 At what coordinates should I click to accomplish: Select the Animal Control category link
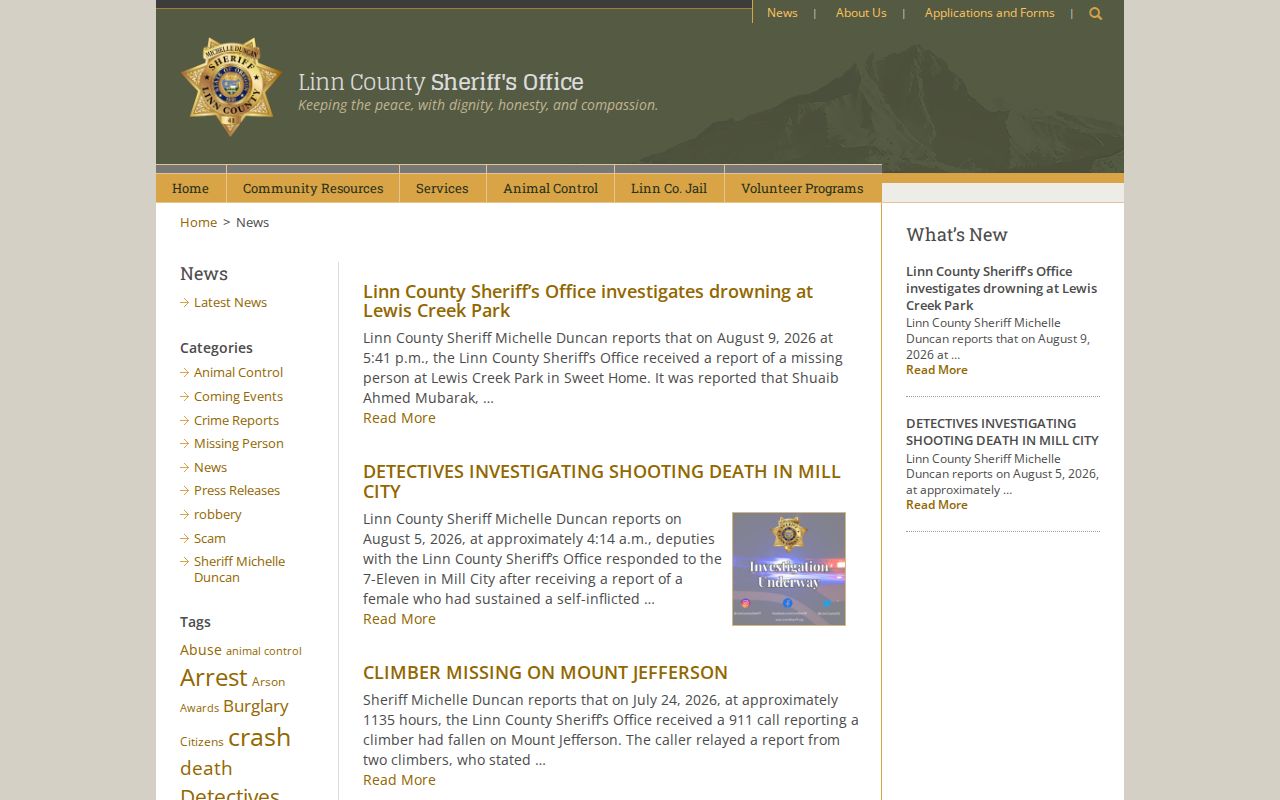click(x=238, y=372)
